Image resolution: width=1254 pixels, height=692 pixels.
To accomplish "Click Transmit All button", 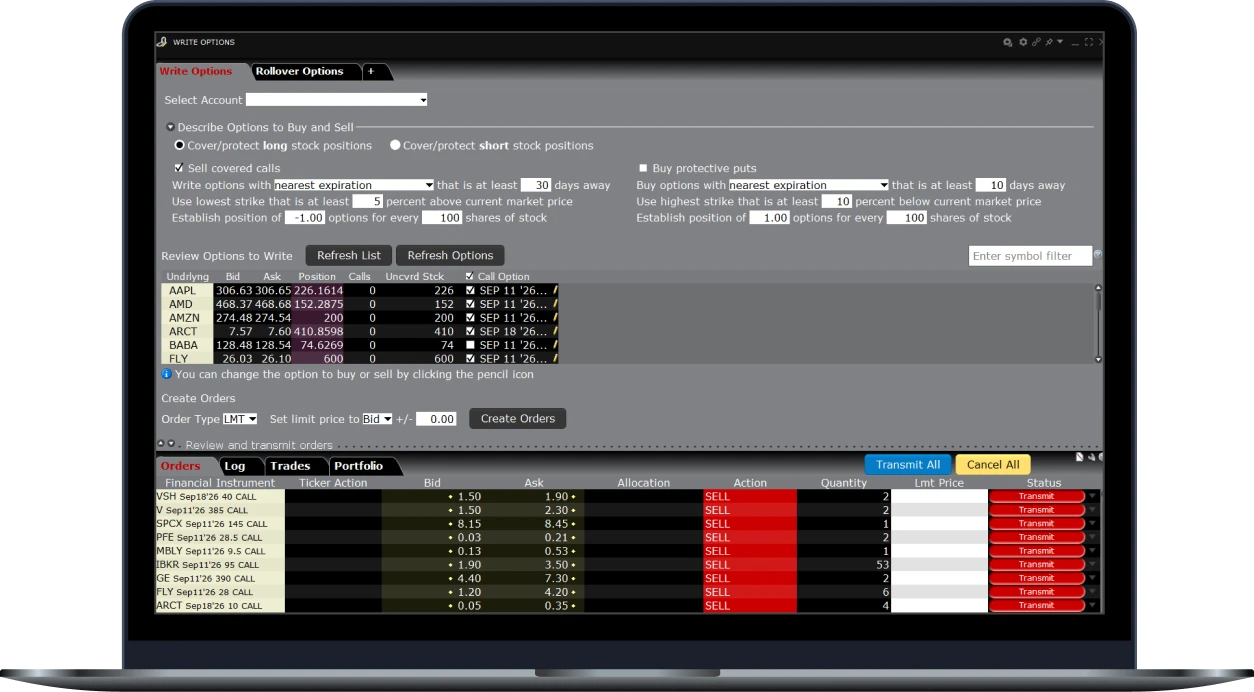I will pos(908,464).
